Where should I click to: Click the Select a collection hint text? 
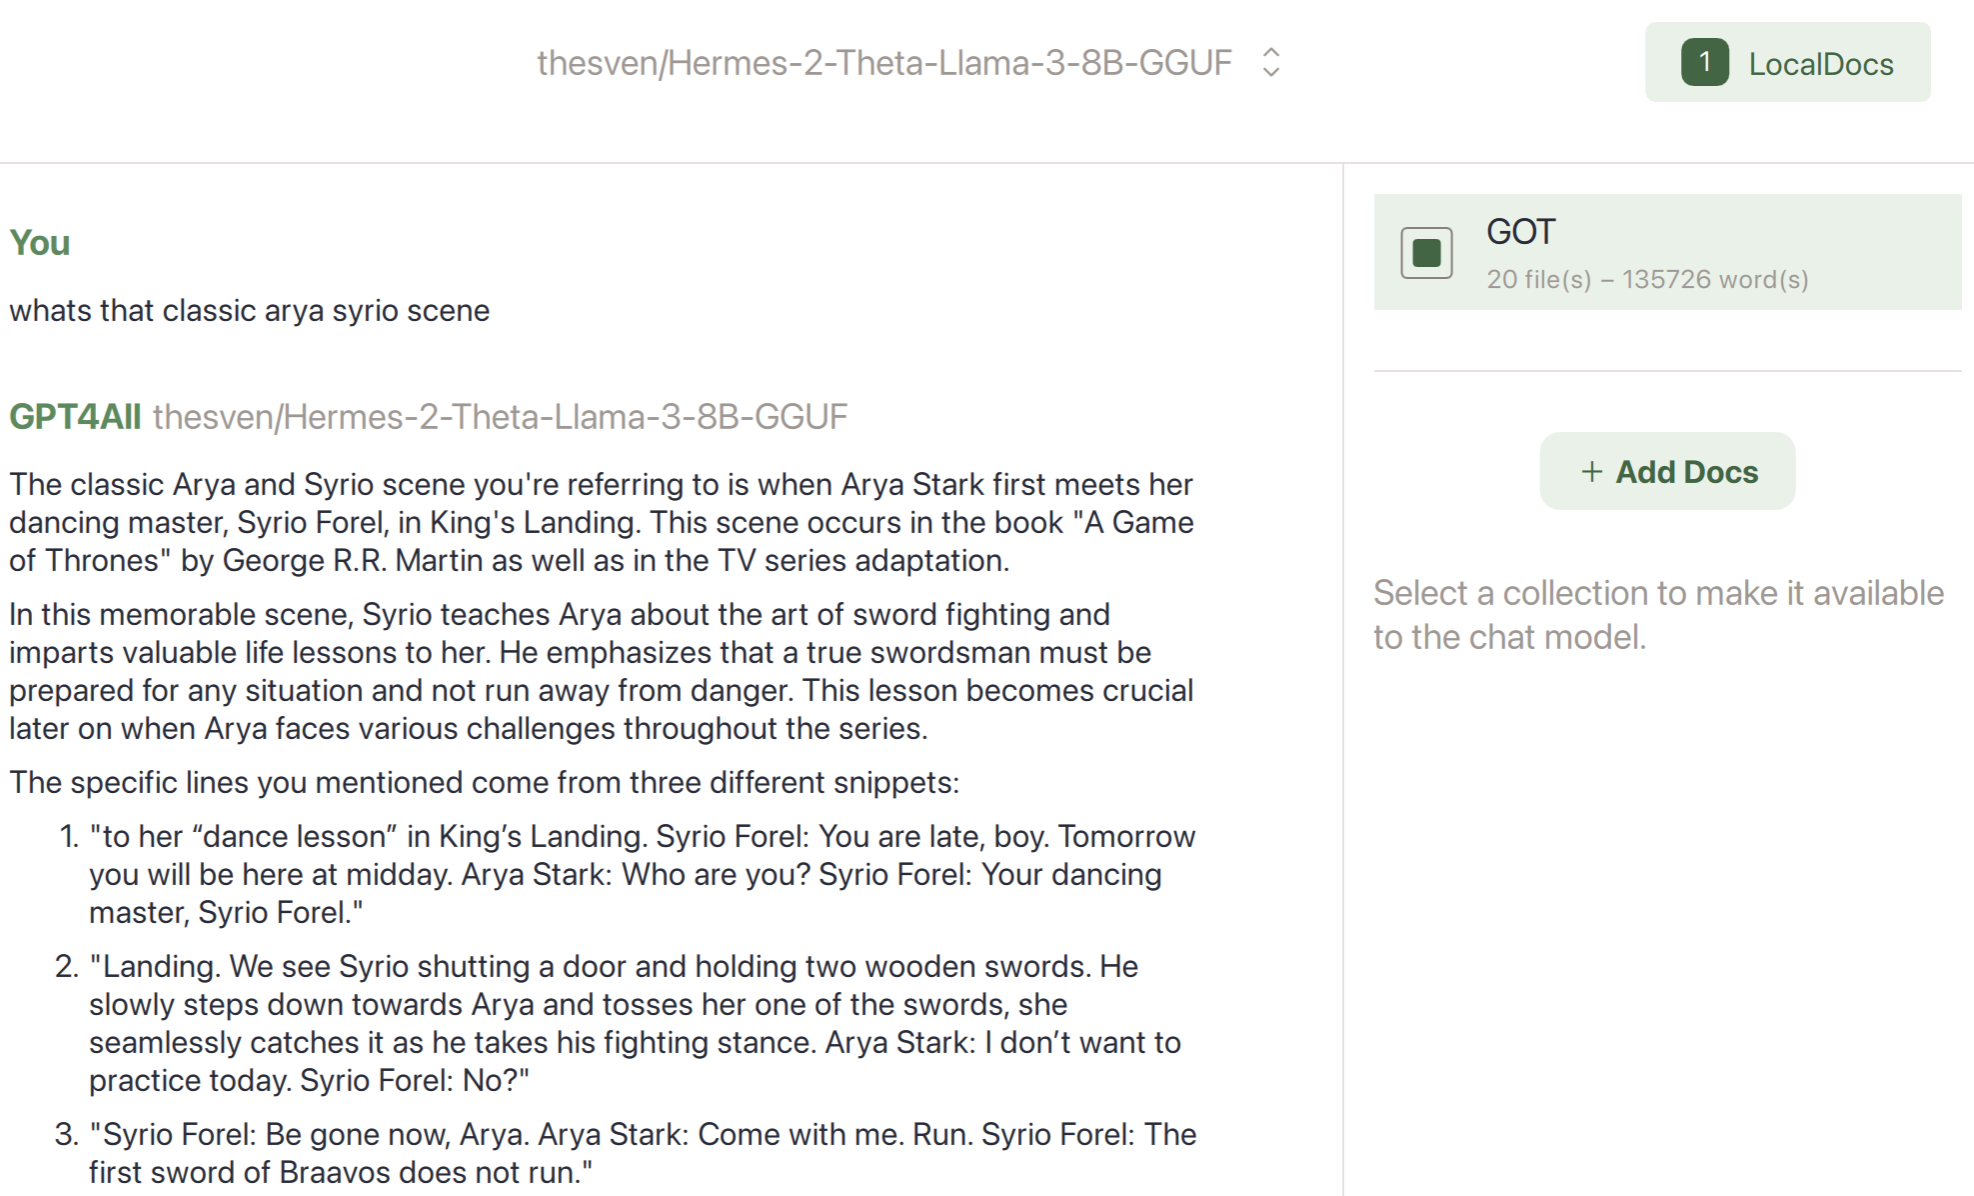click(x=1657, y=615)
